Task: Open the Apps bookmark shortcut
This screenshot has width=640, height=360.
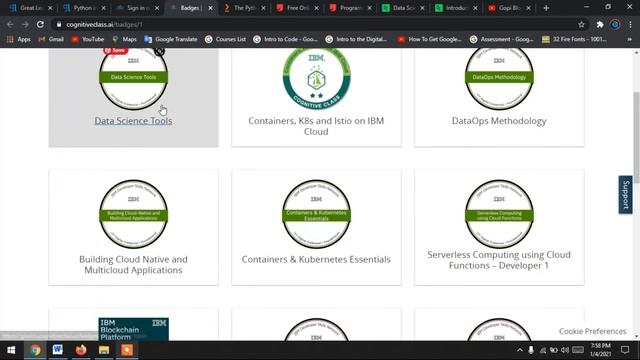Action: click(19, 39)
